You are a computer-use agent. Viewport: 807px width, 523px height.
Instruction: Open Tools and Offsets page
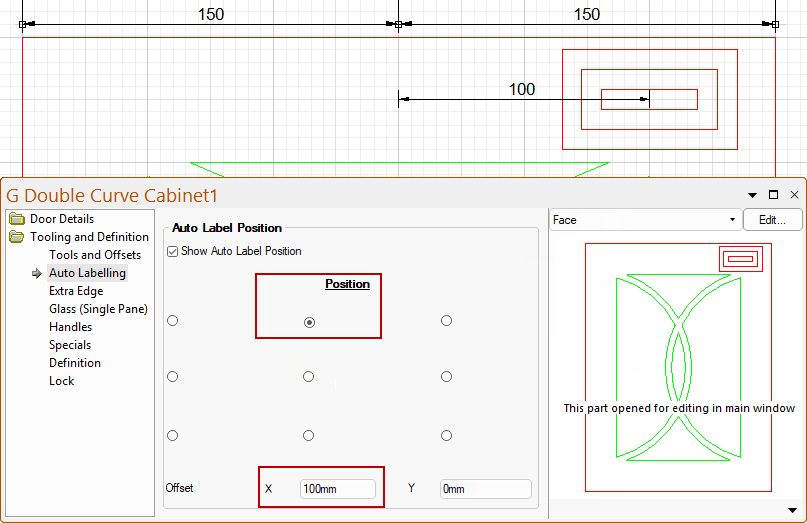point(95,255)
